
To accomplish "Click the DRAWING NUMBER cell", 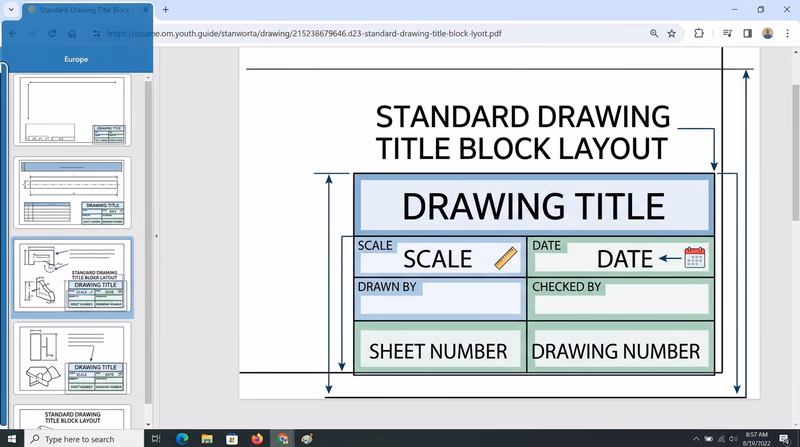I will point(621,348).
